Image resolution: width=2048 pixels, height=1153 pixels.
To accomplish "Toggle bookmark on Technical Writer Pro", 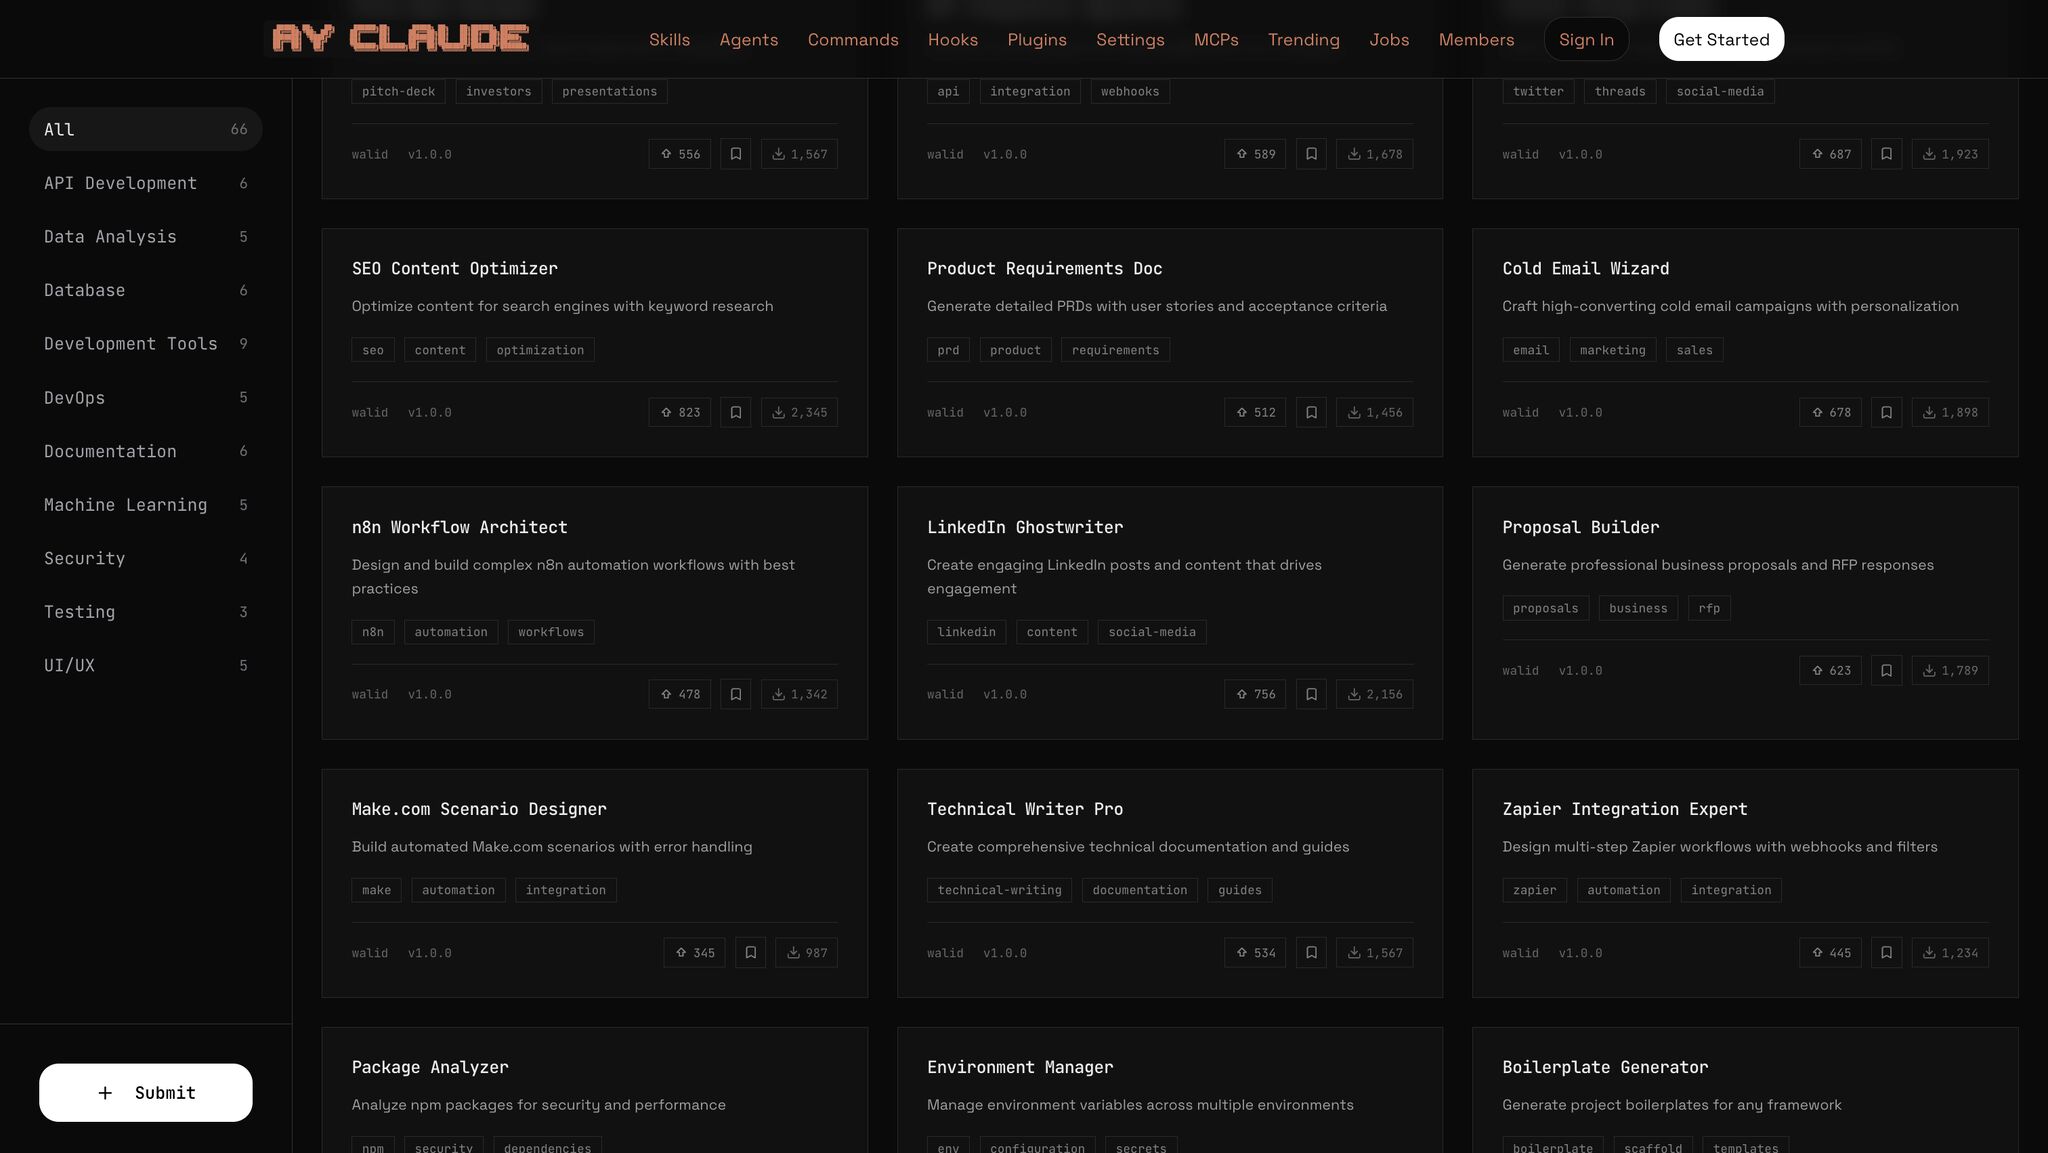I will pyautogui.click(x=1311, y=953).
